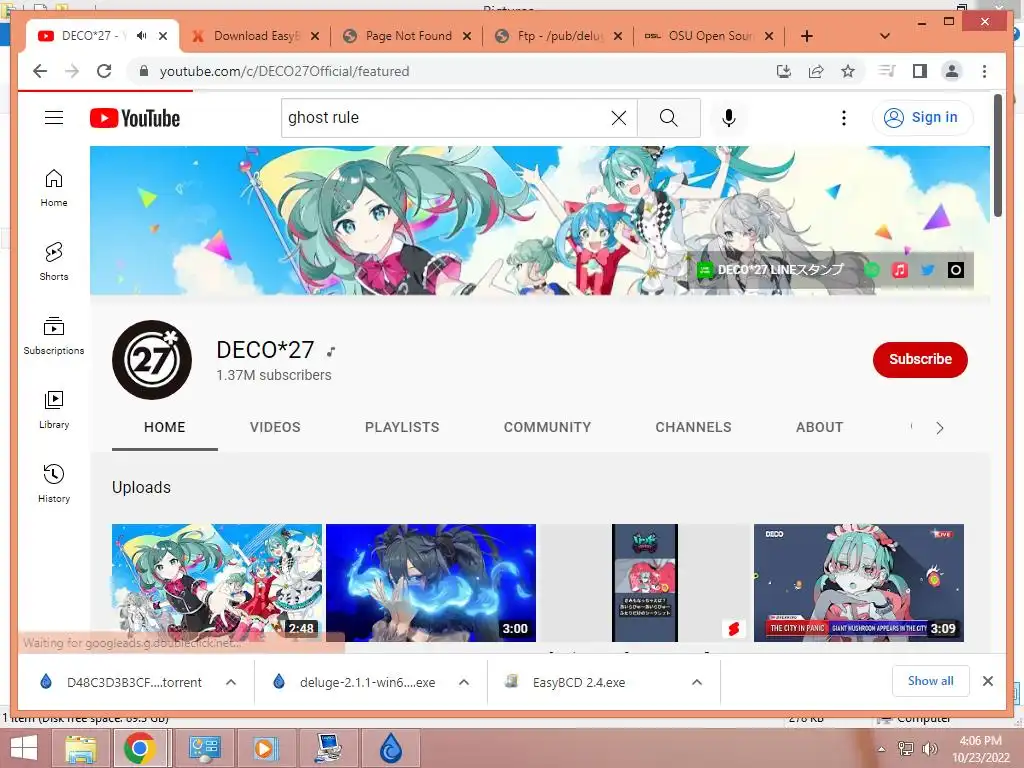Open the channel CHANNELS tab
Image resolution: width=1024 pixels, height=768 pixels.
click(x=693, y=427)
